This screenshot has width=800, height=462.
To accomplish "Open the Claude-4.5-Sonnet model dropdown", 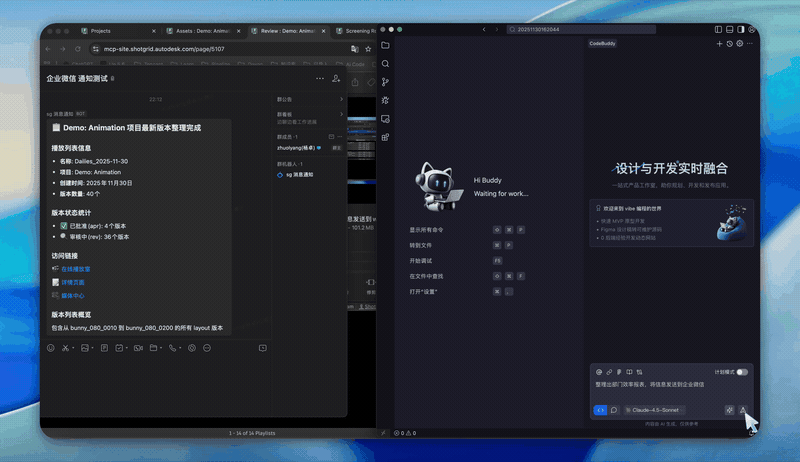I will pyautogui.click(x=654, y=410).
